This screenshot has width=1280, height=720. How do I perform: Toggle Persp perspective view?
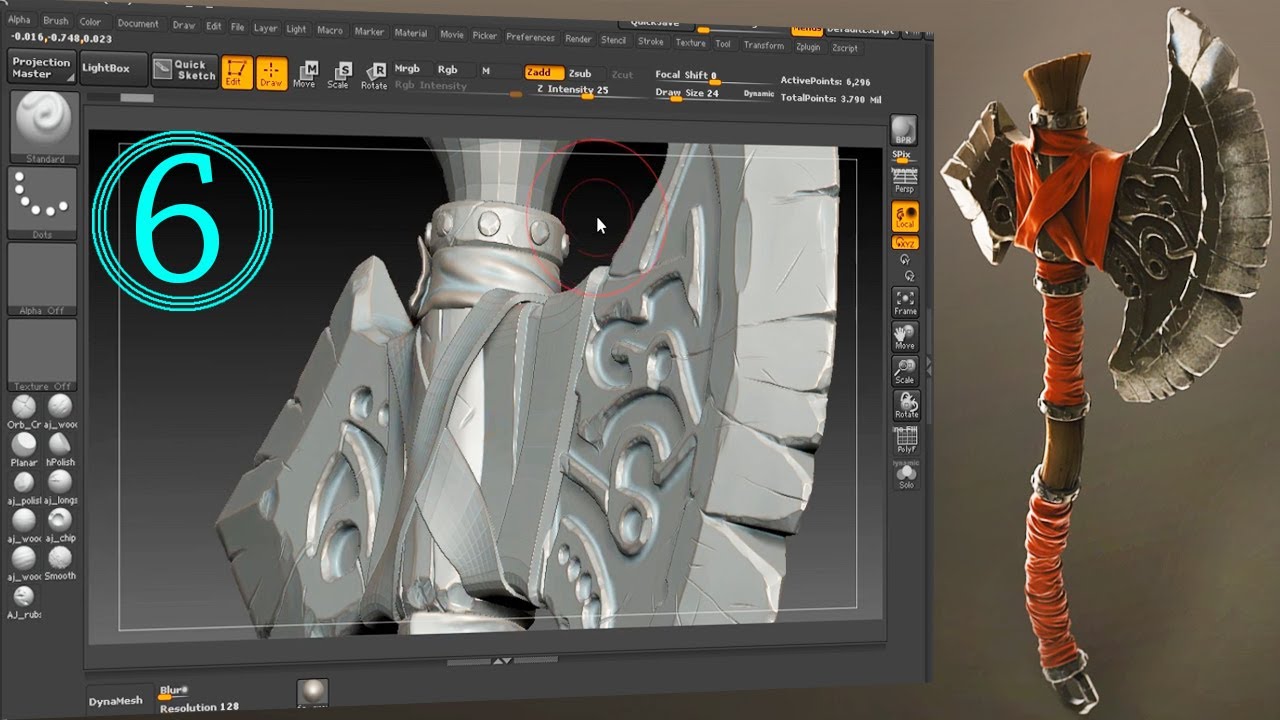tap(904, 182)
